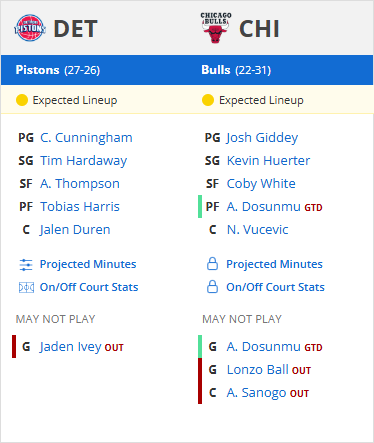This screenshot has height=443, width=374.
Task: Click the Bulls On/Off Court Stats lock icon
Action: (x=212, y=287)
